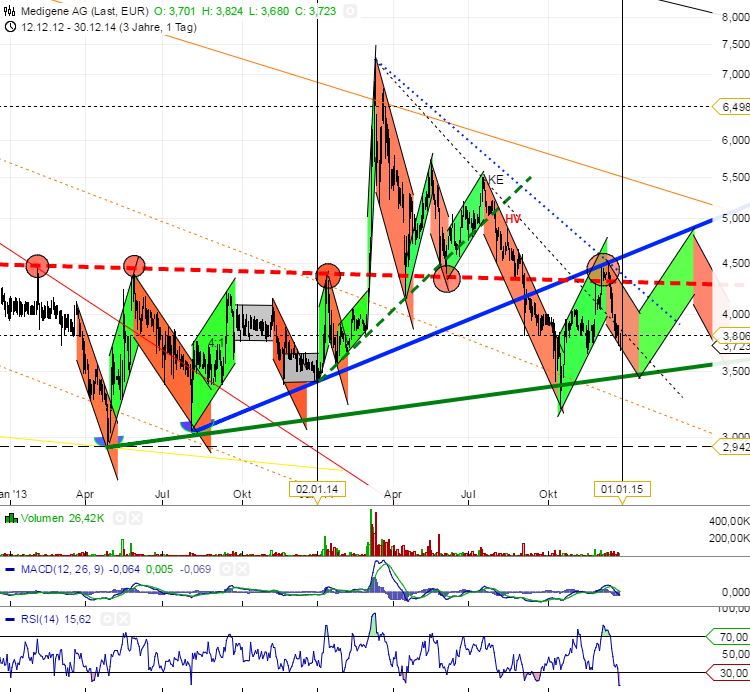
Task: Click the 6,498 price level tag
Action: [x=732, y=107]
